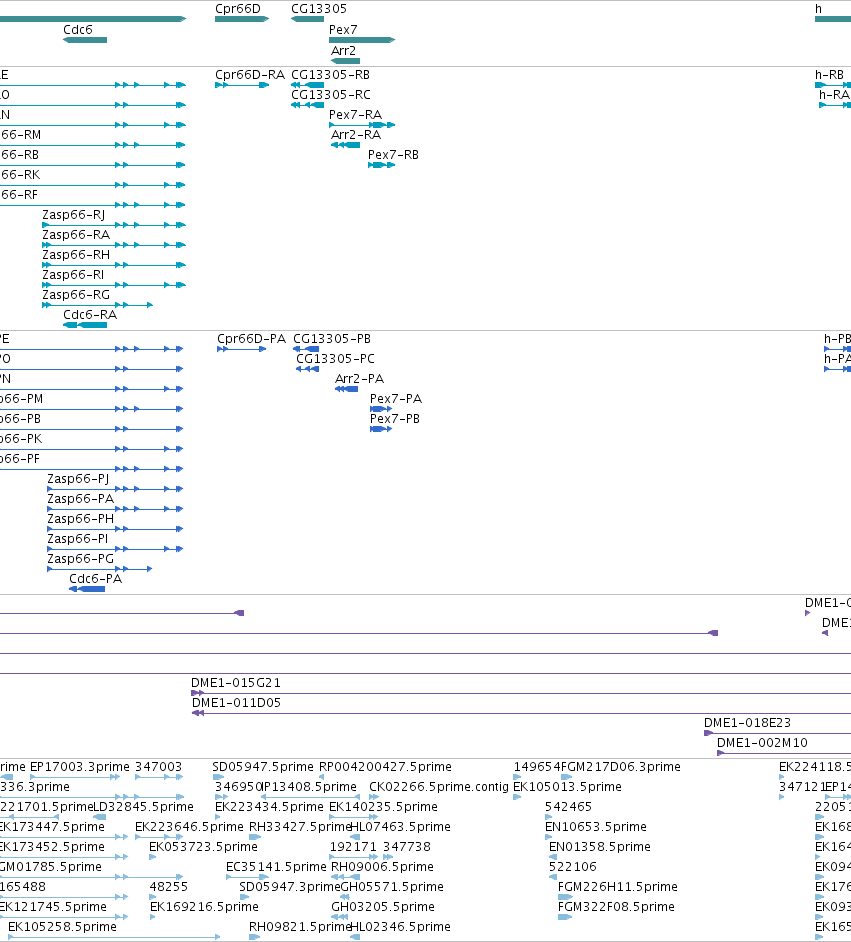Select the DME1-018E23 clone
This screenshot has width=851, height=942.
click(777, 733)
